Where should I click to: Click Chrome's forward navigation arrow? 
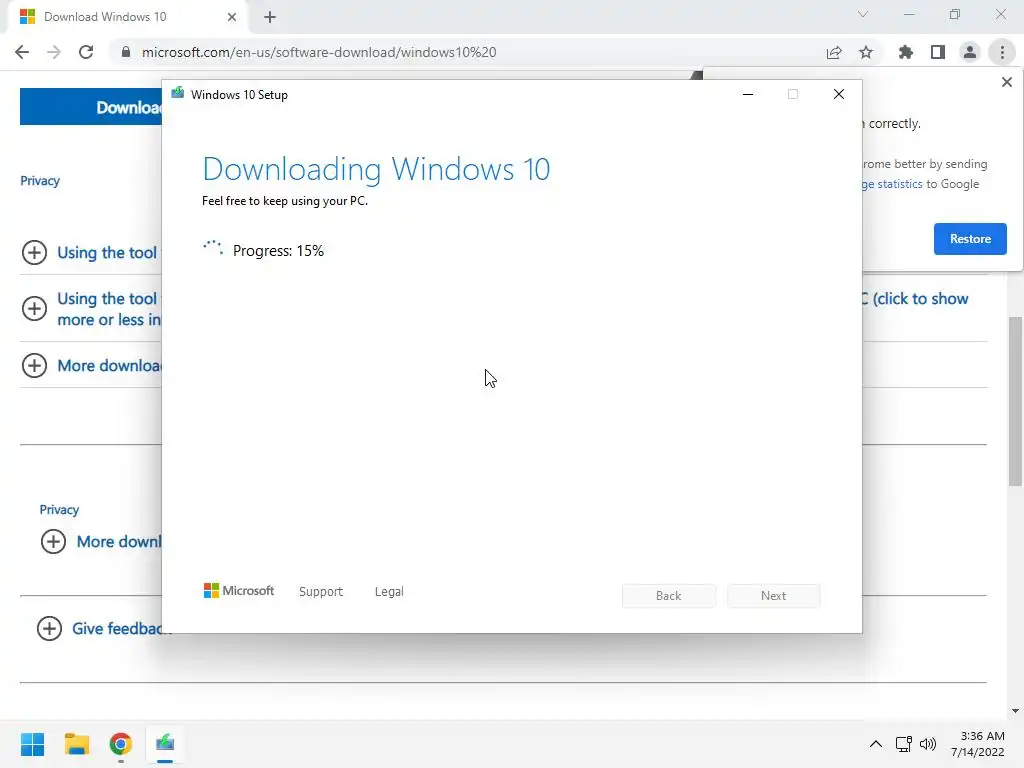point(54,52)
